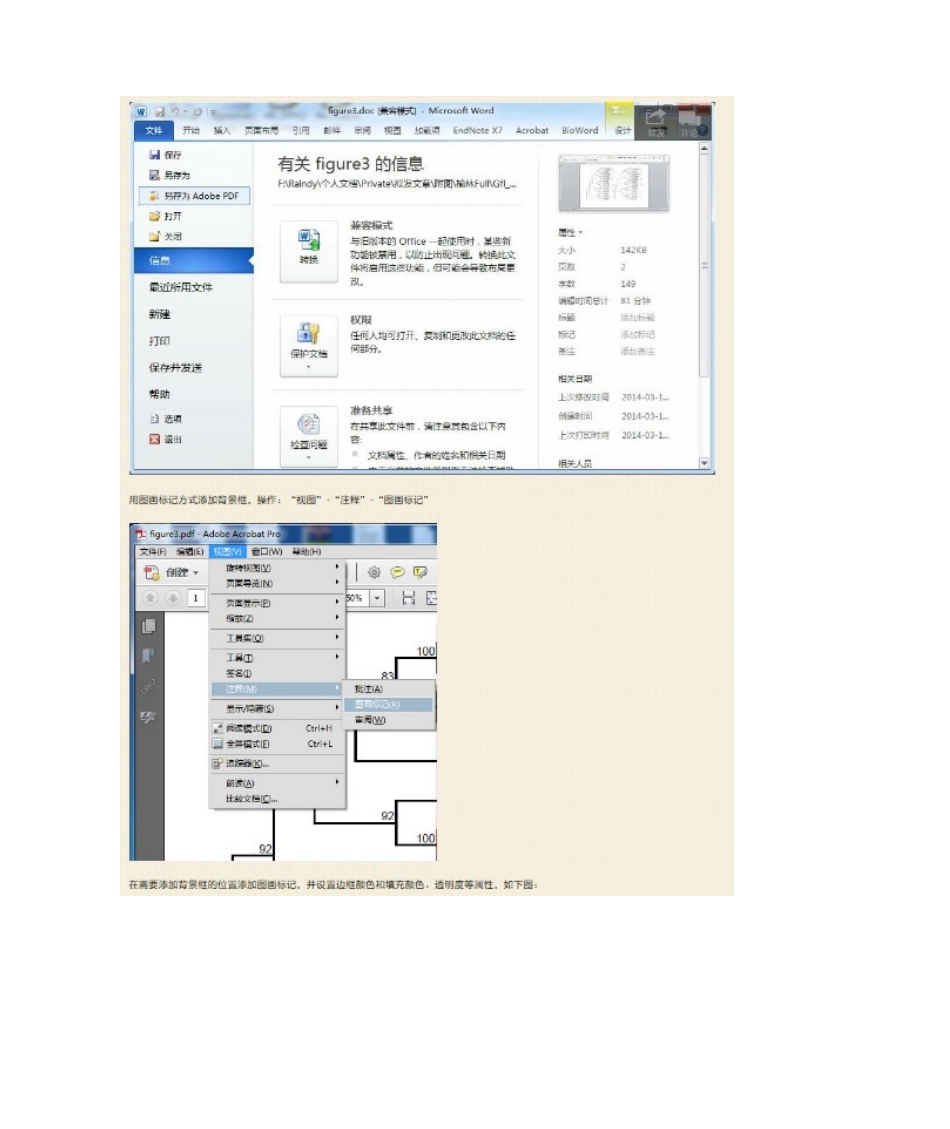Image resolution: width=950 pixels, height=1129 pixels.
Task: Click the highlight text tool icon
Action: click(x=420, y=572)
